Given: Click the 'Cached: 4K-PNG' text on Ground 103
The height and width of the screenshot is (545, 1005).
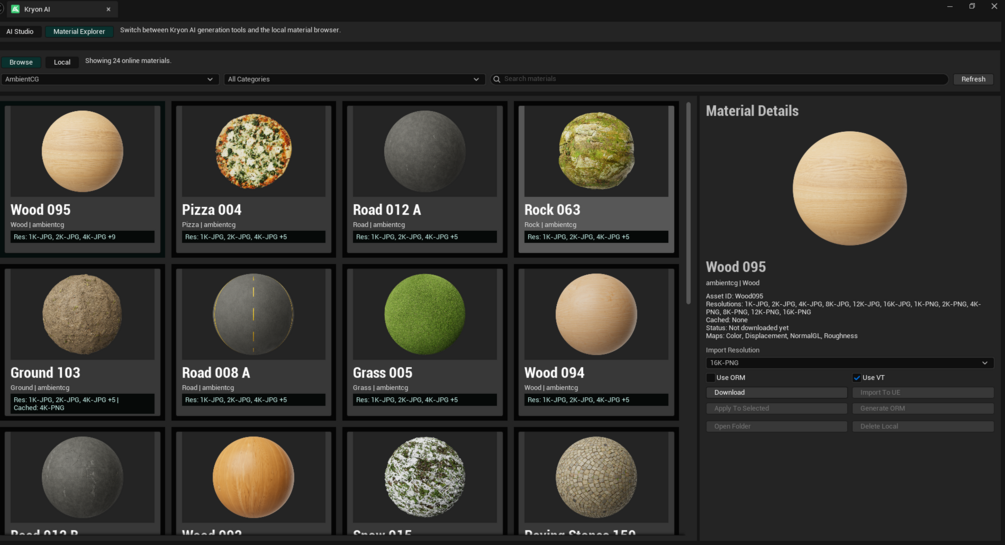Looking at the screenshot, I should [38, 408].
